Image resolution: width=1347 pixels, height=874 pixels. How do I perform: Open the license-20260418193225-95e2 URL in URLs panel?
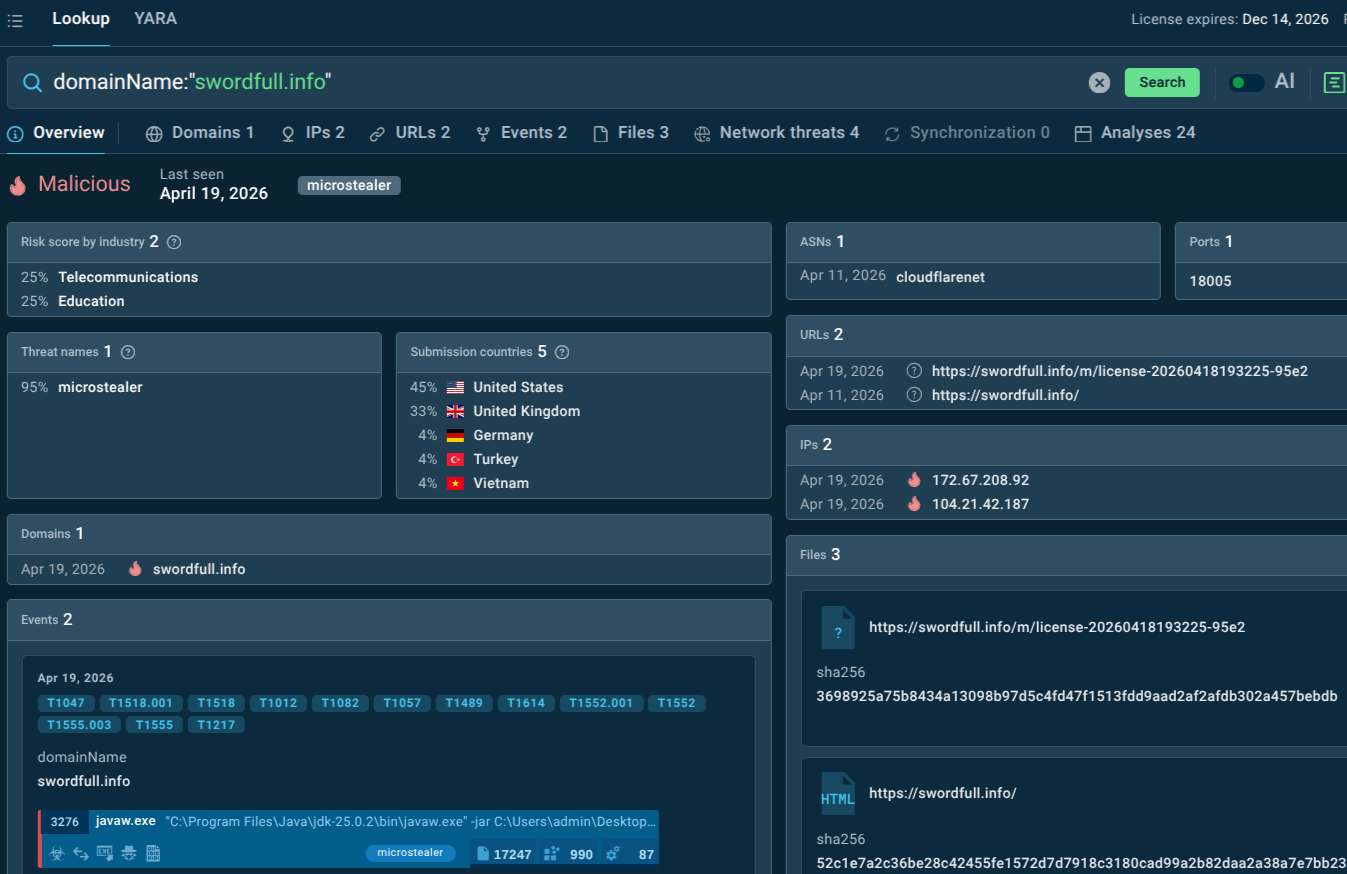(x=1120, y=371)
